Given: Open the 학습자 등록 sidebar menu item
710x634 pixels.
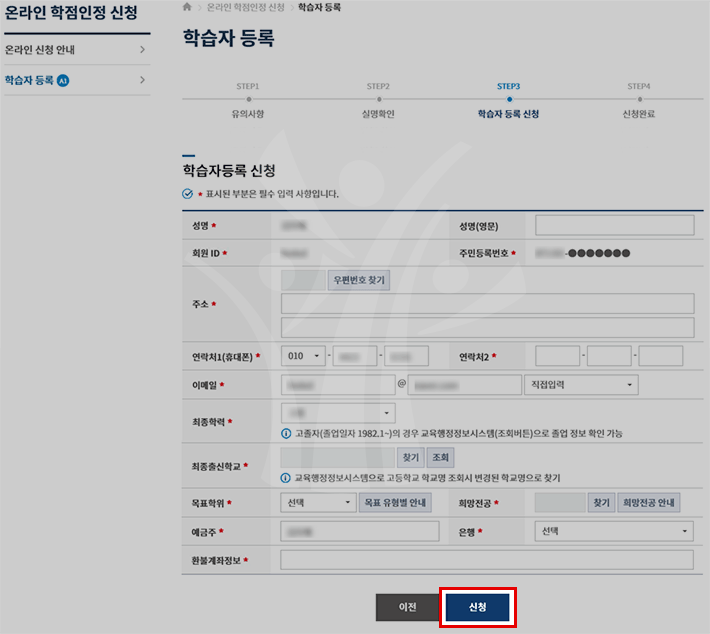Looking at the screenshot, I should click(75, 80).
